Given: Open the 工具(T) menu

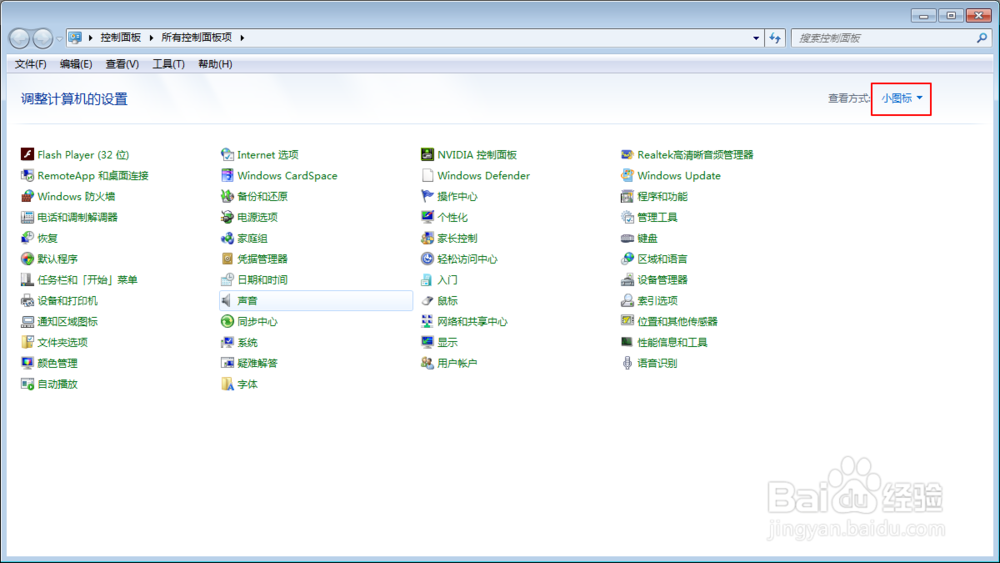Looking at the screenshot, I should coord(168,64).
